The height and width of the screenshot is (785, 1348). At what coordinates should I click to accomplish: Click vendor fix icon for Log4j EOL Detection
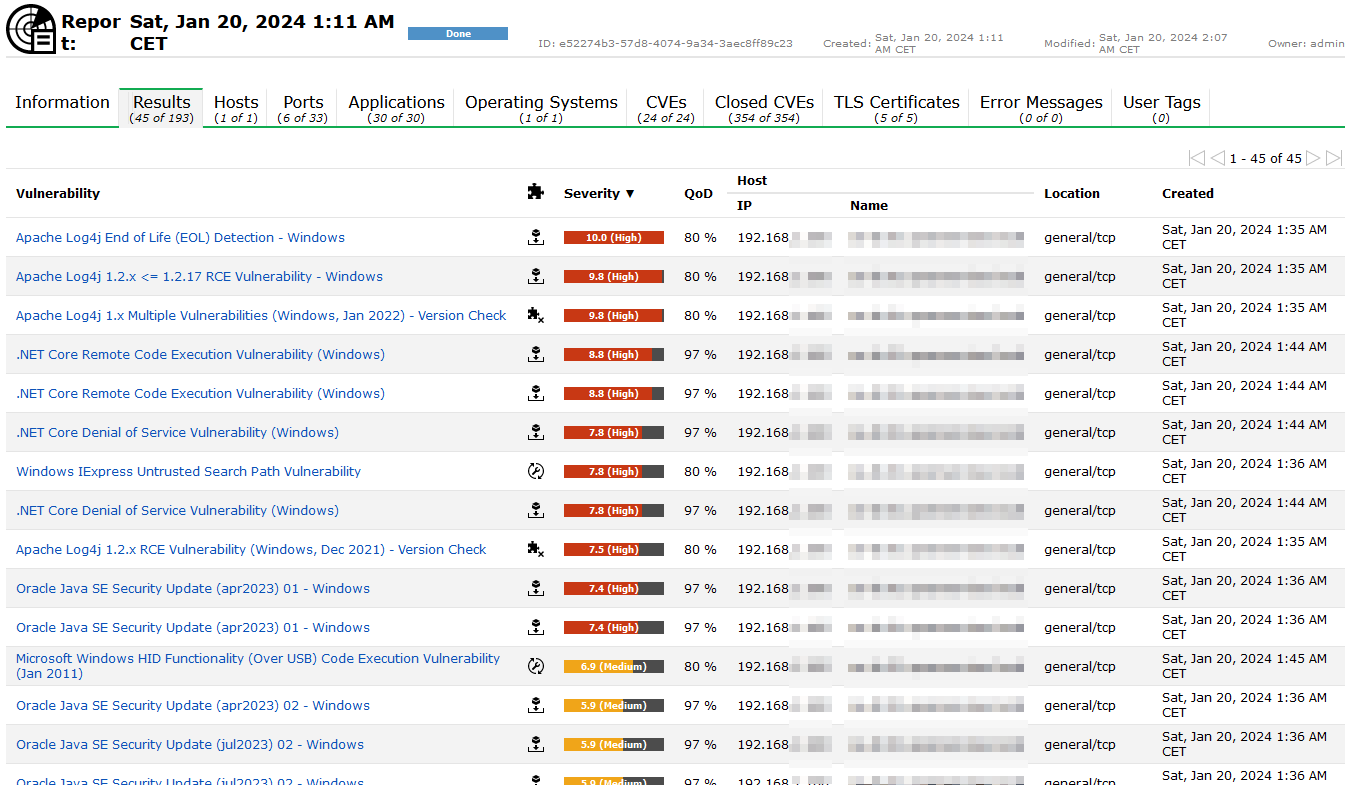(536, 237)
